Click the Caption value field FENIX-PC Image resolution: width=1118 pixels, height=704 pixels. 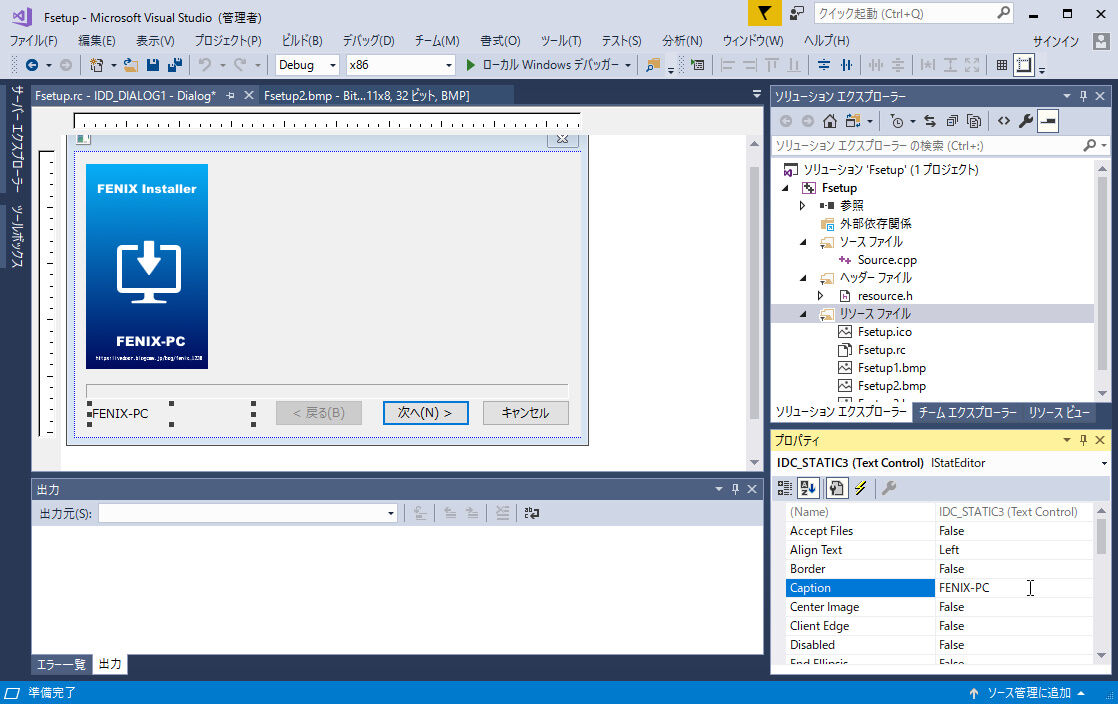point(1013,588)
